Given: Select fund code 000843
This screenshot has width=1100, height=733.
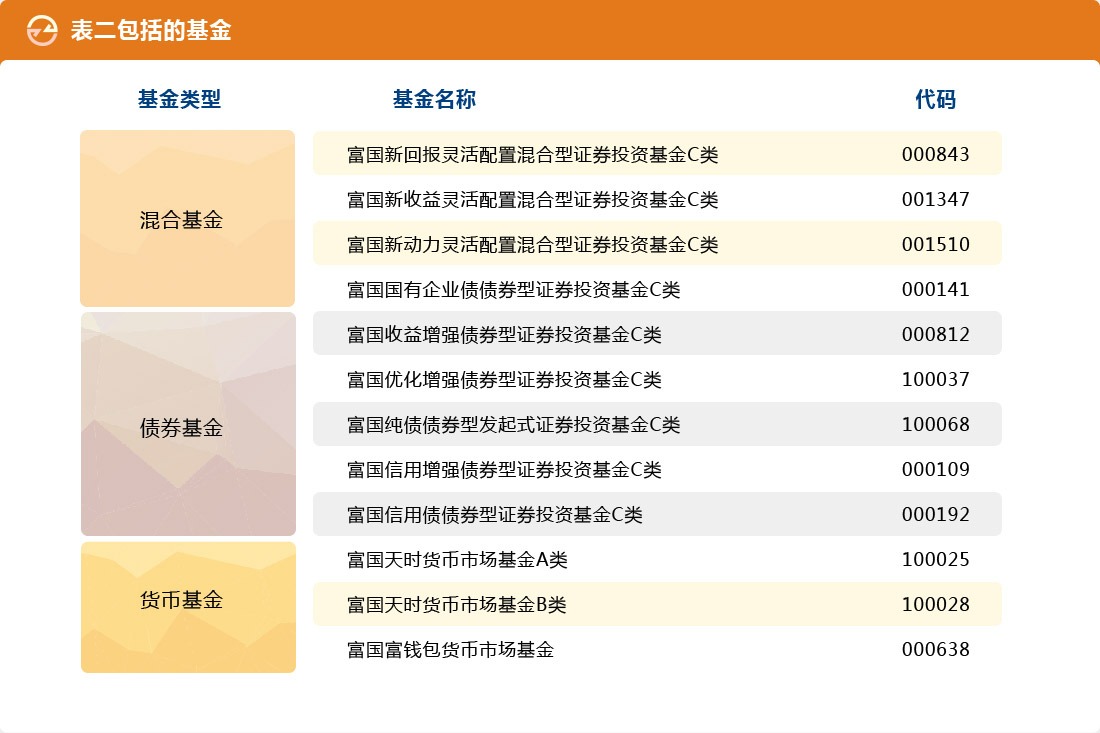Looking at the screenshot, I should tap(935, 154).
